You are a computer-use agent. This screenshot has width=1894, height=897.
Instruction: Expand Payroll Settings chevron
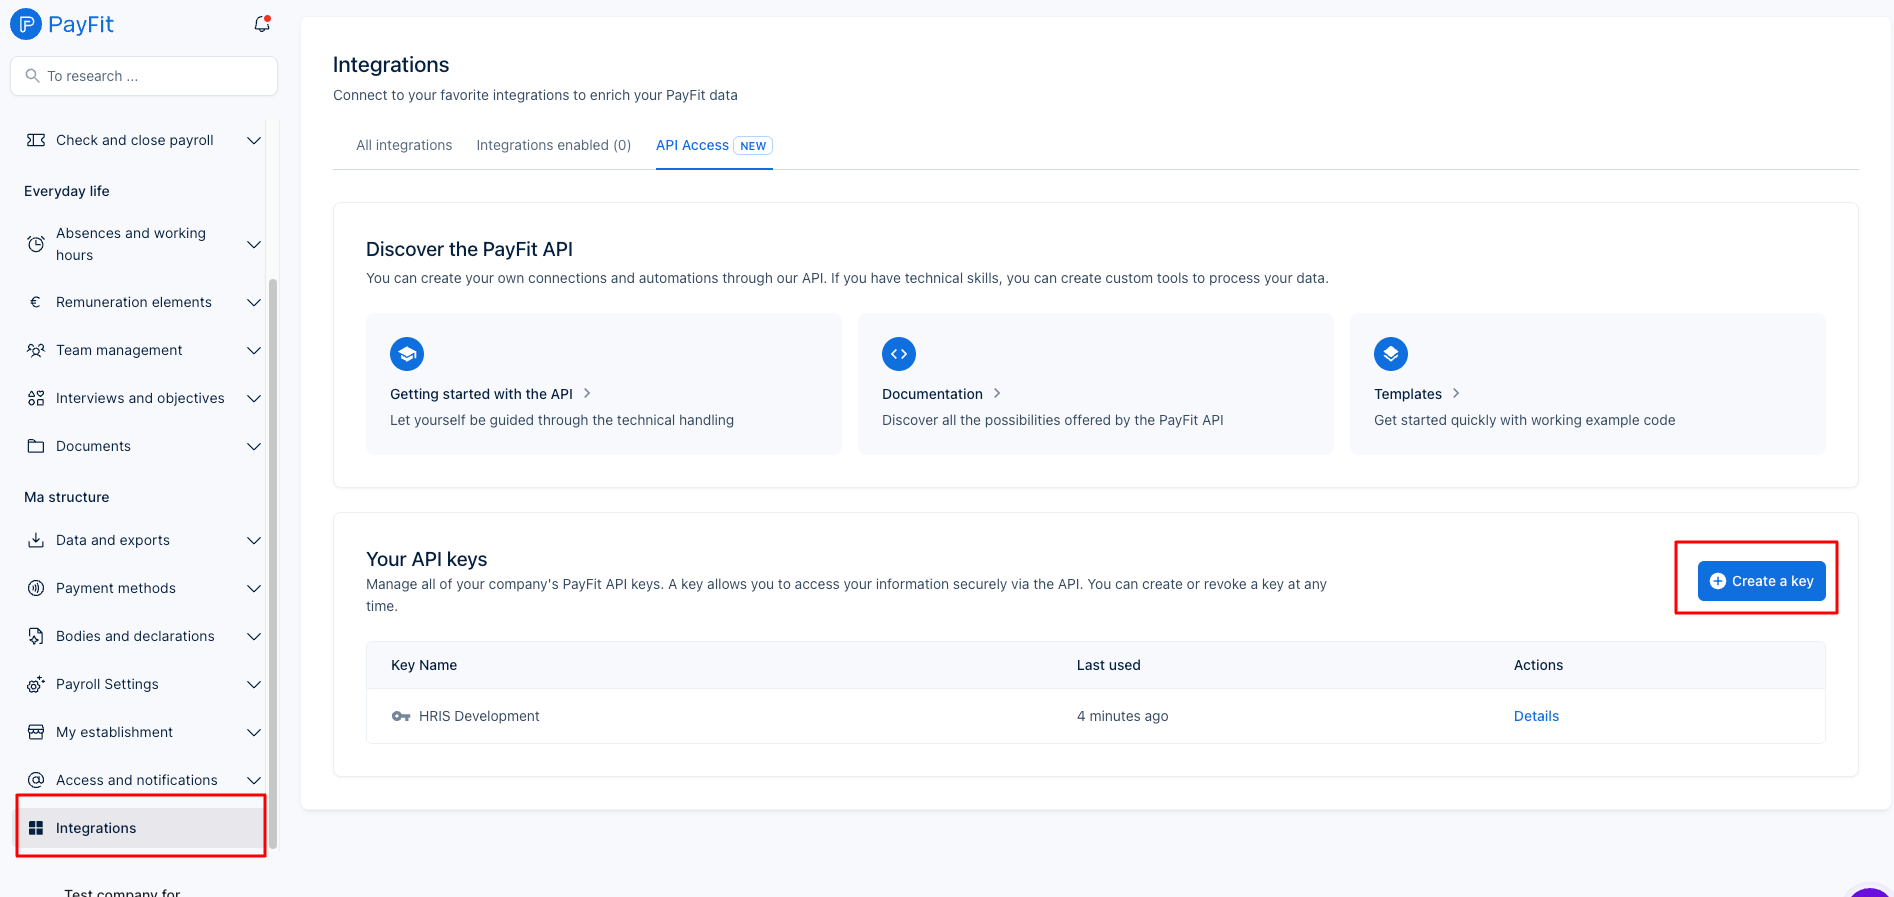pos(254,684)
